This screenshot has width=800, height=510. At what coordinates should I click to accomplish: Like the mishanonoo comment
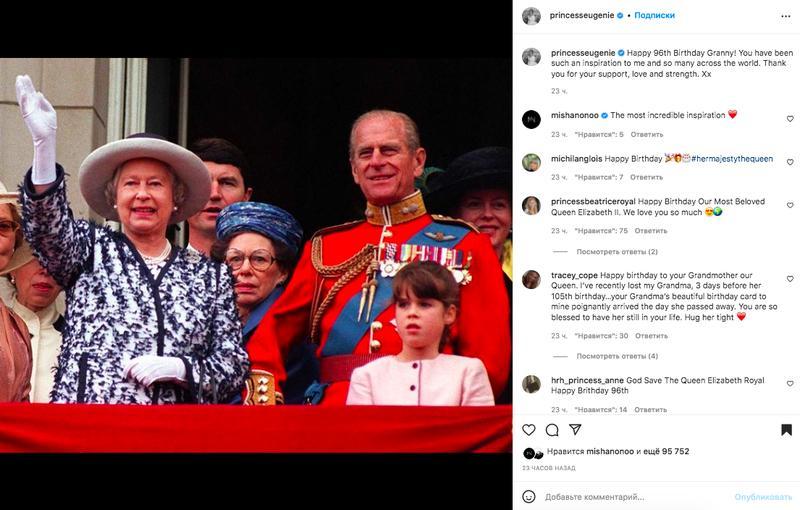pyautogui.click(x=790, y=119)
